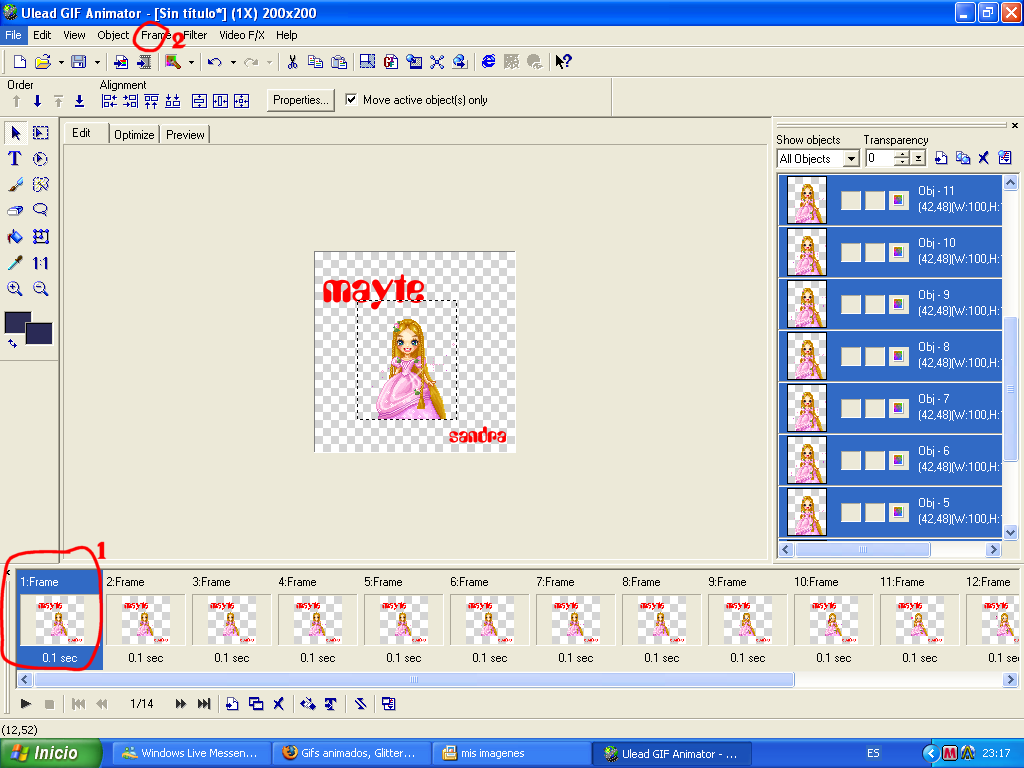Image resolution: width=1024 pixels, height=768 pixels.
Task: Open the Object menu
Action: pyautogui.click(x=113, y=35)
